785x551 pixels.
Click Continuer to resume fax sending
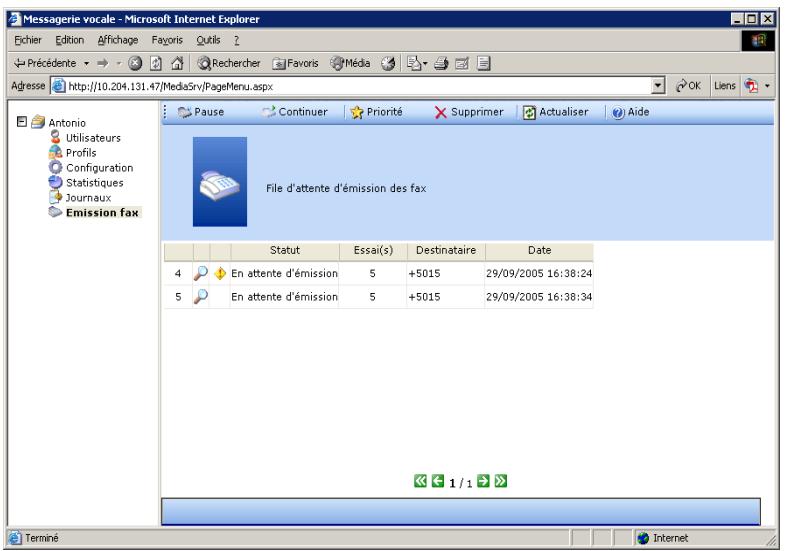295,112
